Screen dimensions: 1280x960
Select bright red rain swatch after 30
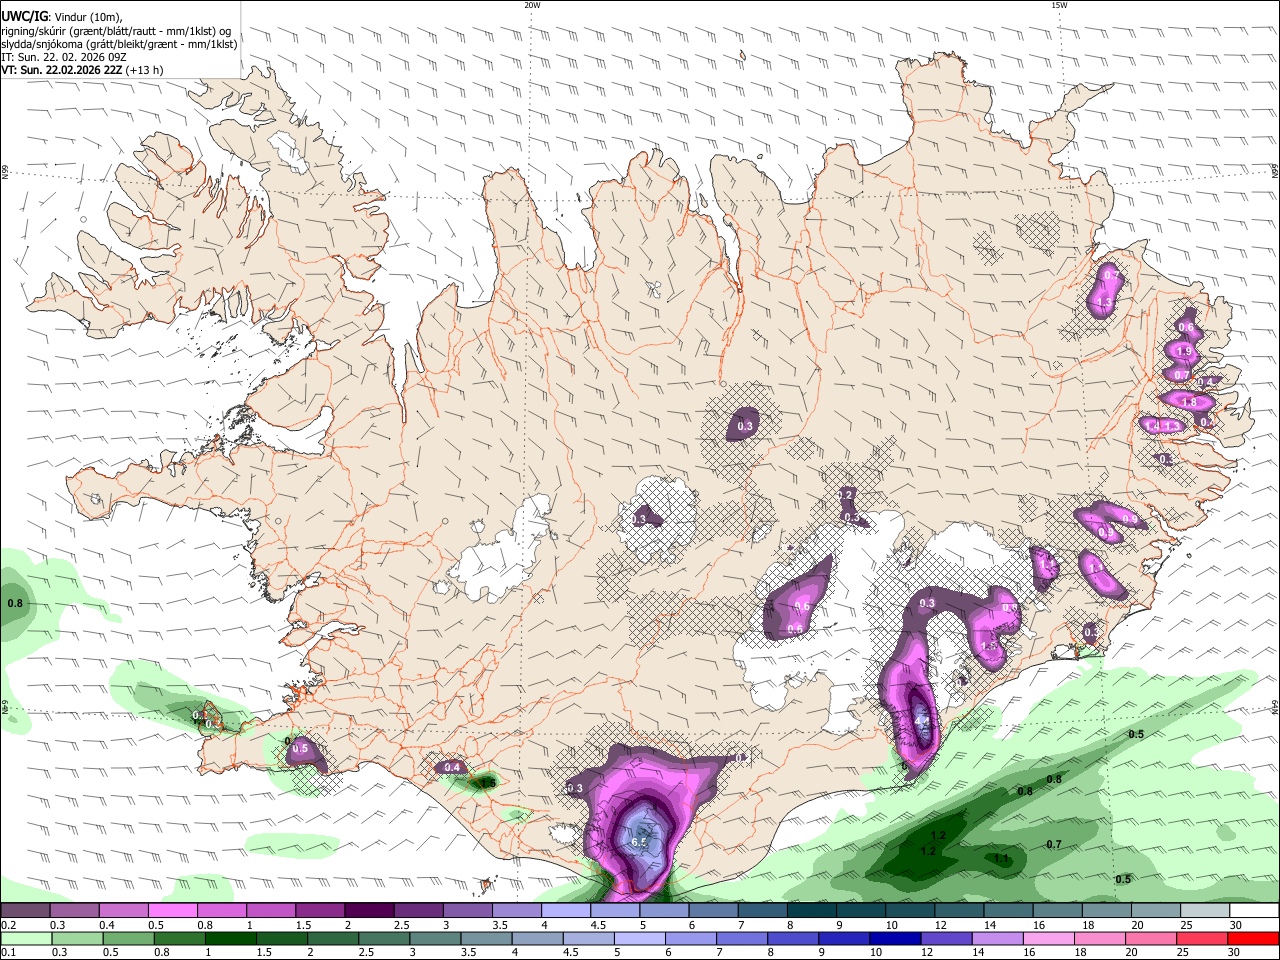click(1253, 938)
